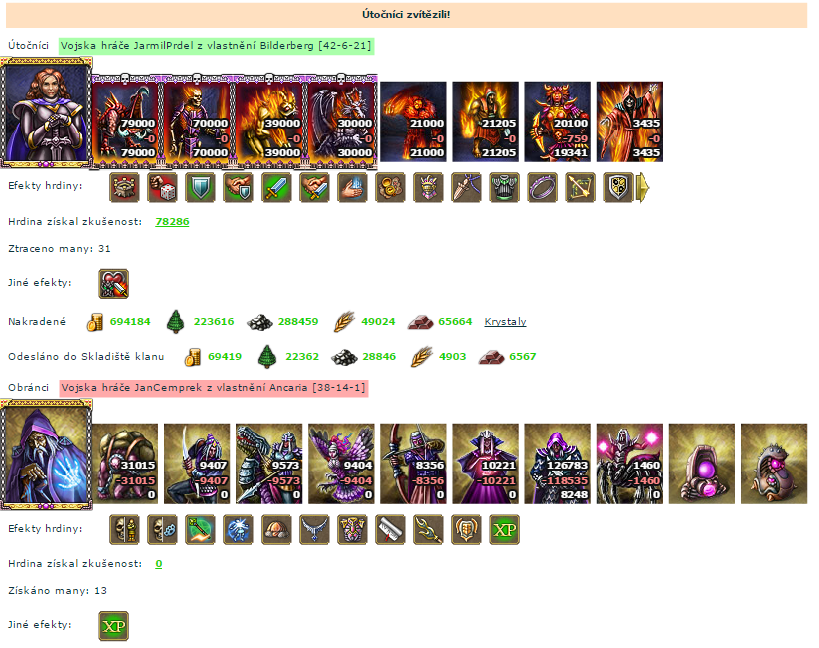Image resolution: width=819 pixels, height=648 pixels.
Task: Click the defender wizard hero portrait
Action: coord(46,455)
